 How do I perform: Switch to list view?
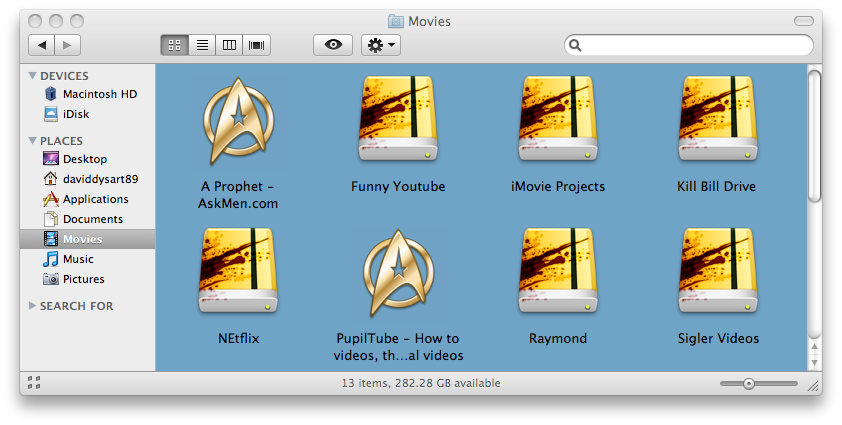202,45
